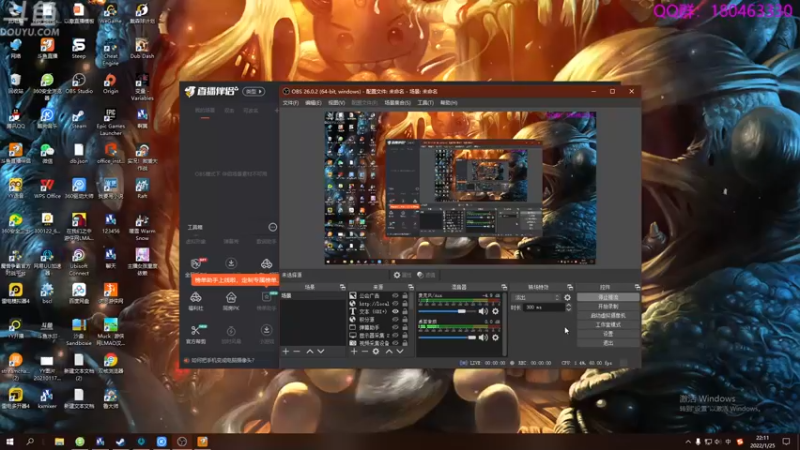This screenshot has height=450, width=800.
Task: Open the WPS Office desktop shortcut
Action: (47, 189)
